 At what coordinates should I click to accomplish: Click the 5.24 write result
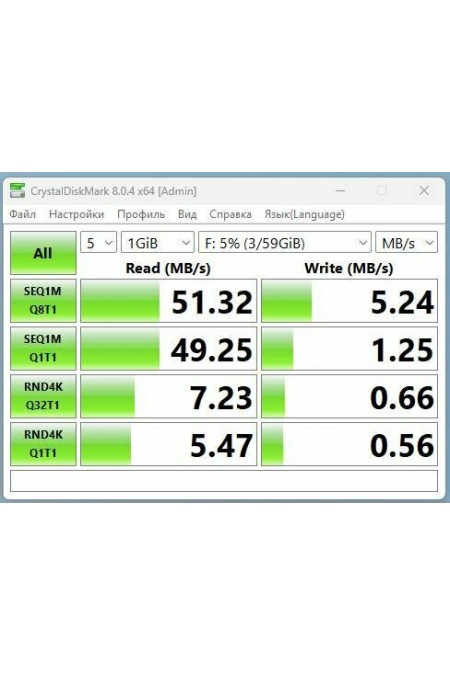click(349, 301)
